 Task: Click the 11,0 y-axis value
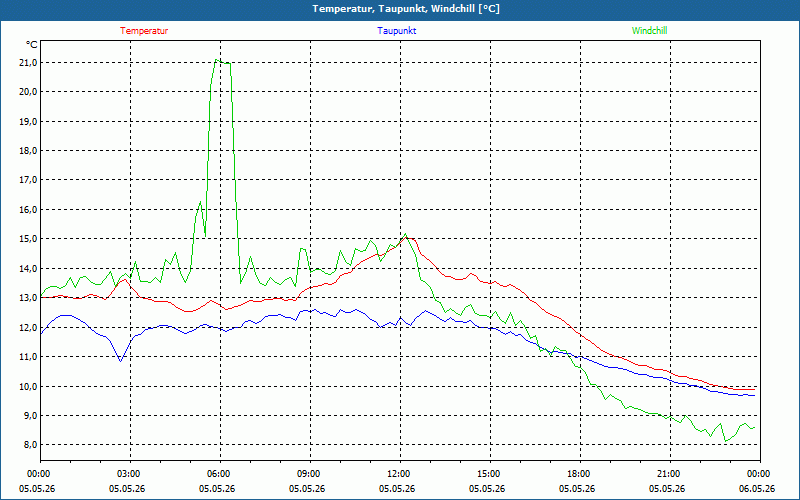click(29, 357)
